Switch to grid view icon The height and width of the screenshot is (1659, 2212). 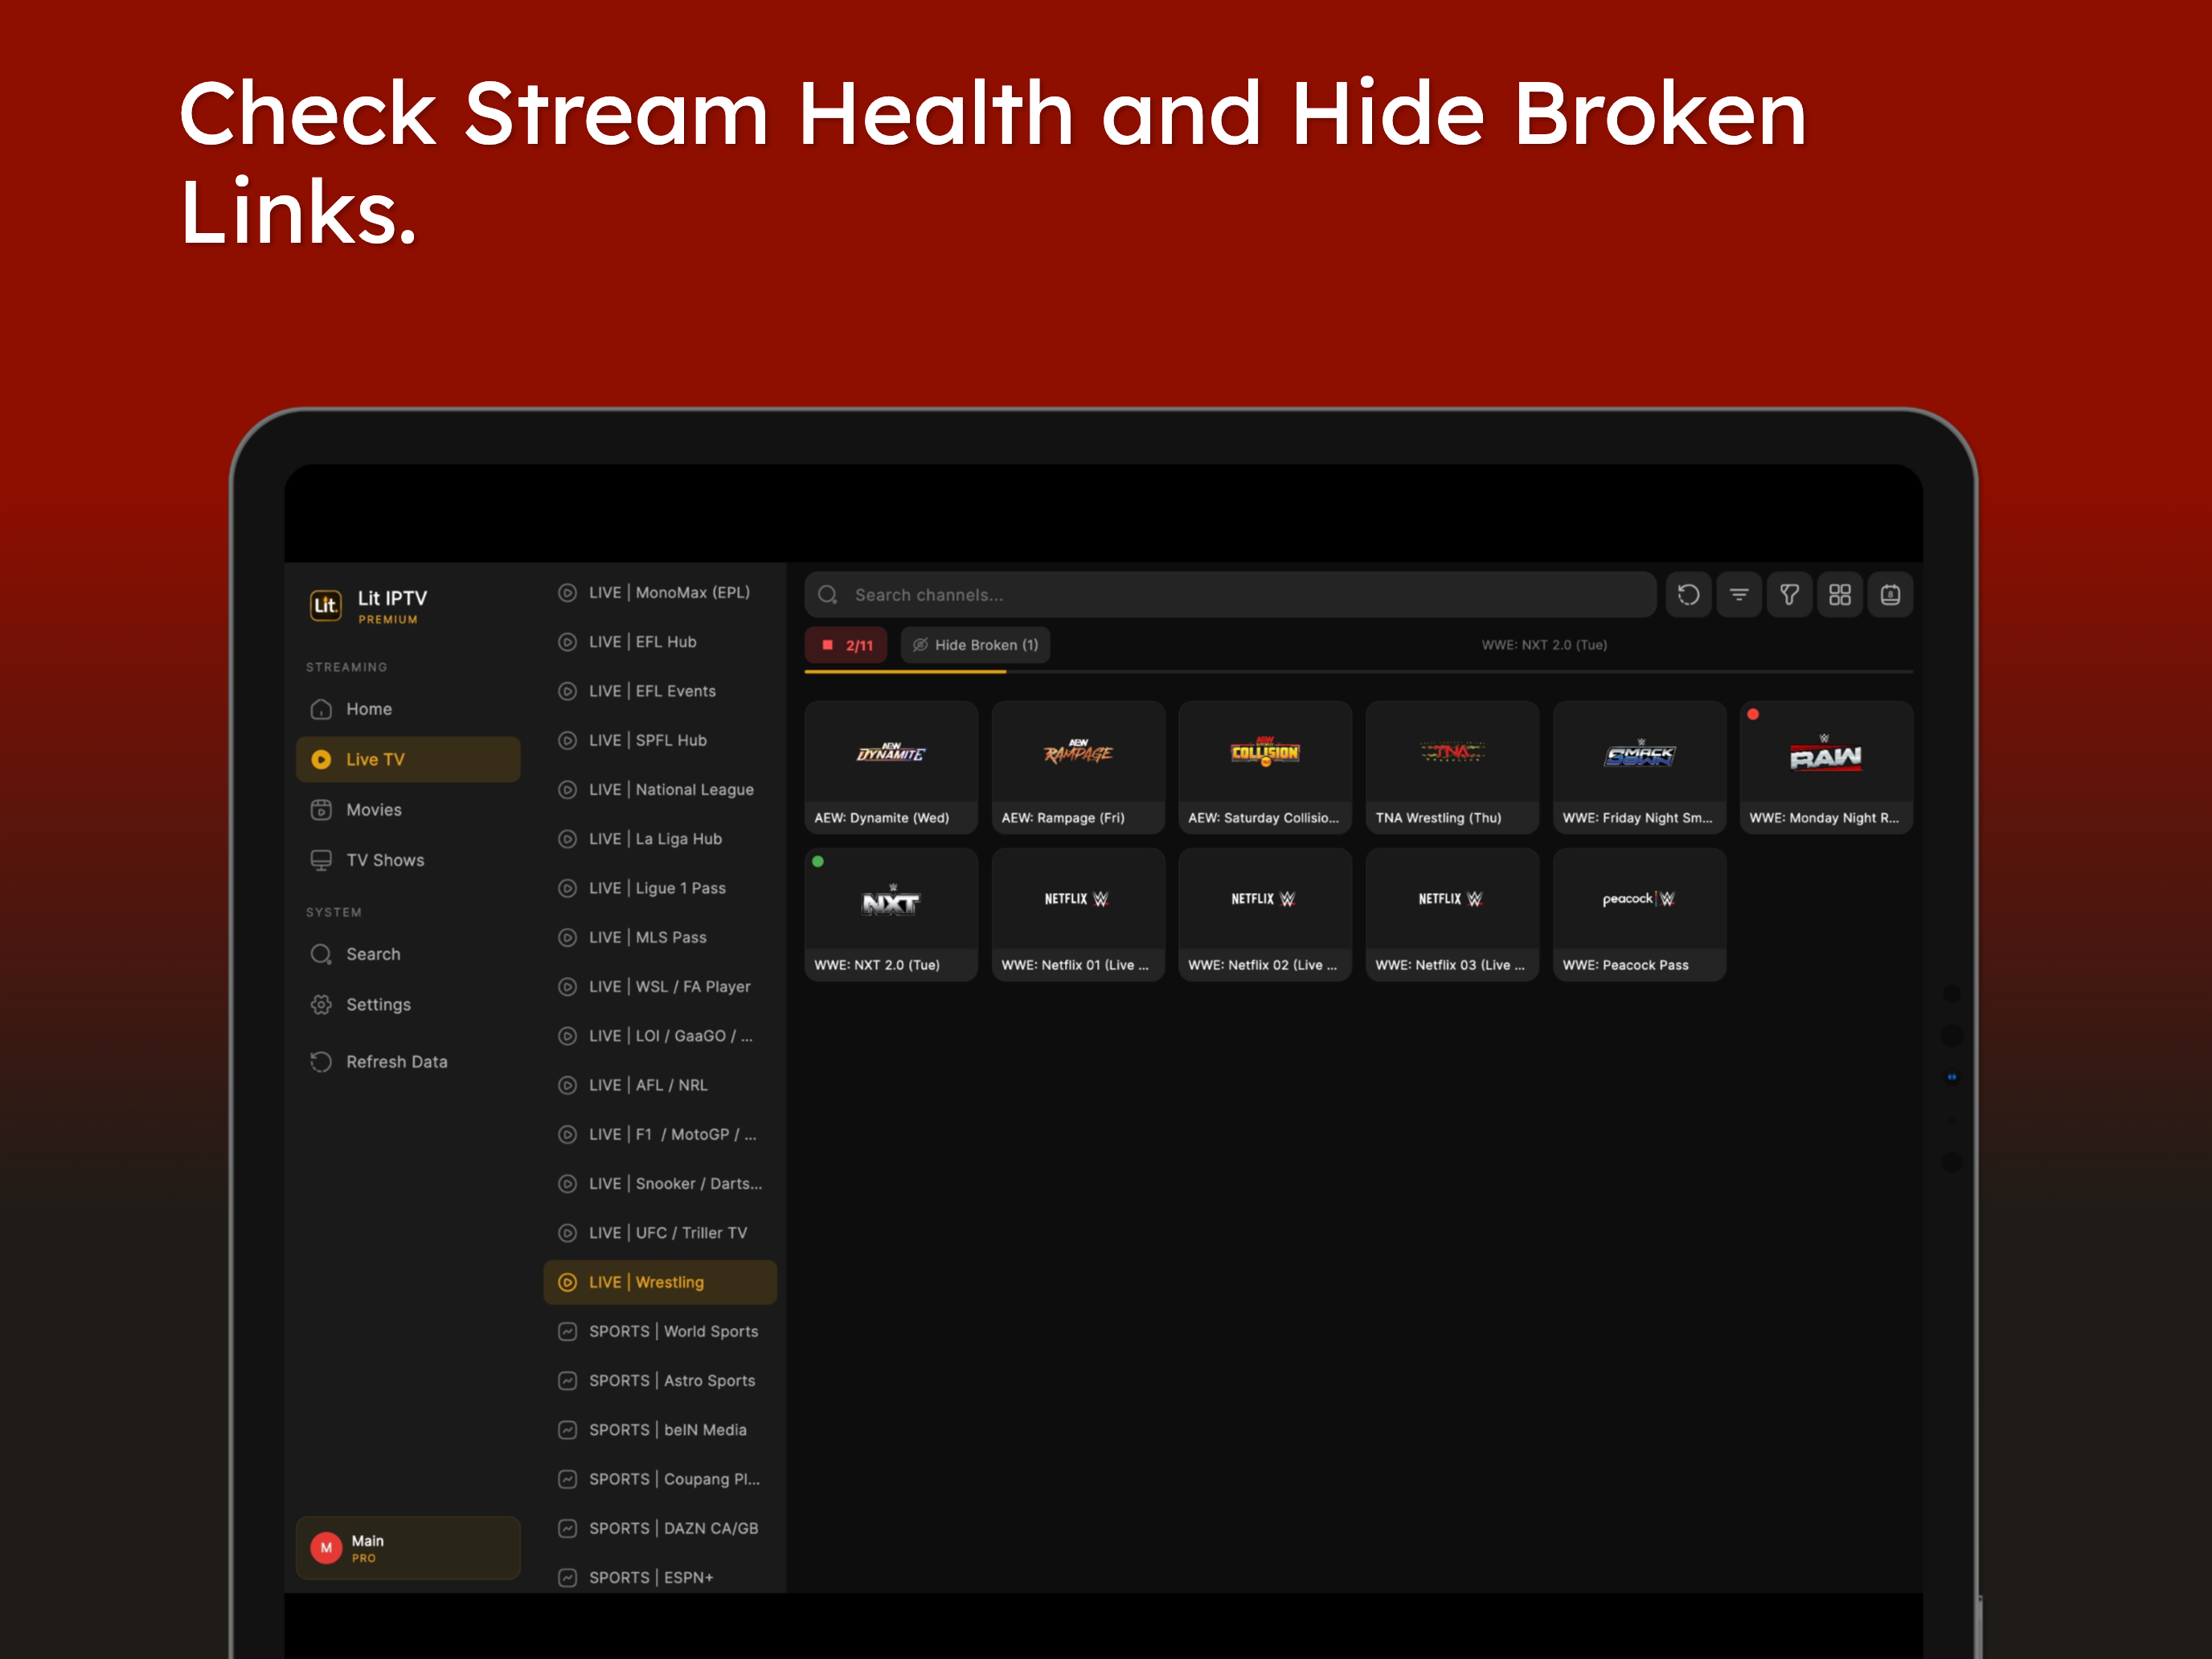pyautogui.click(x=1840, y=595)
